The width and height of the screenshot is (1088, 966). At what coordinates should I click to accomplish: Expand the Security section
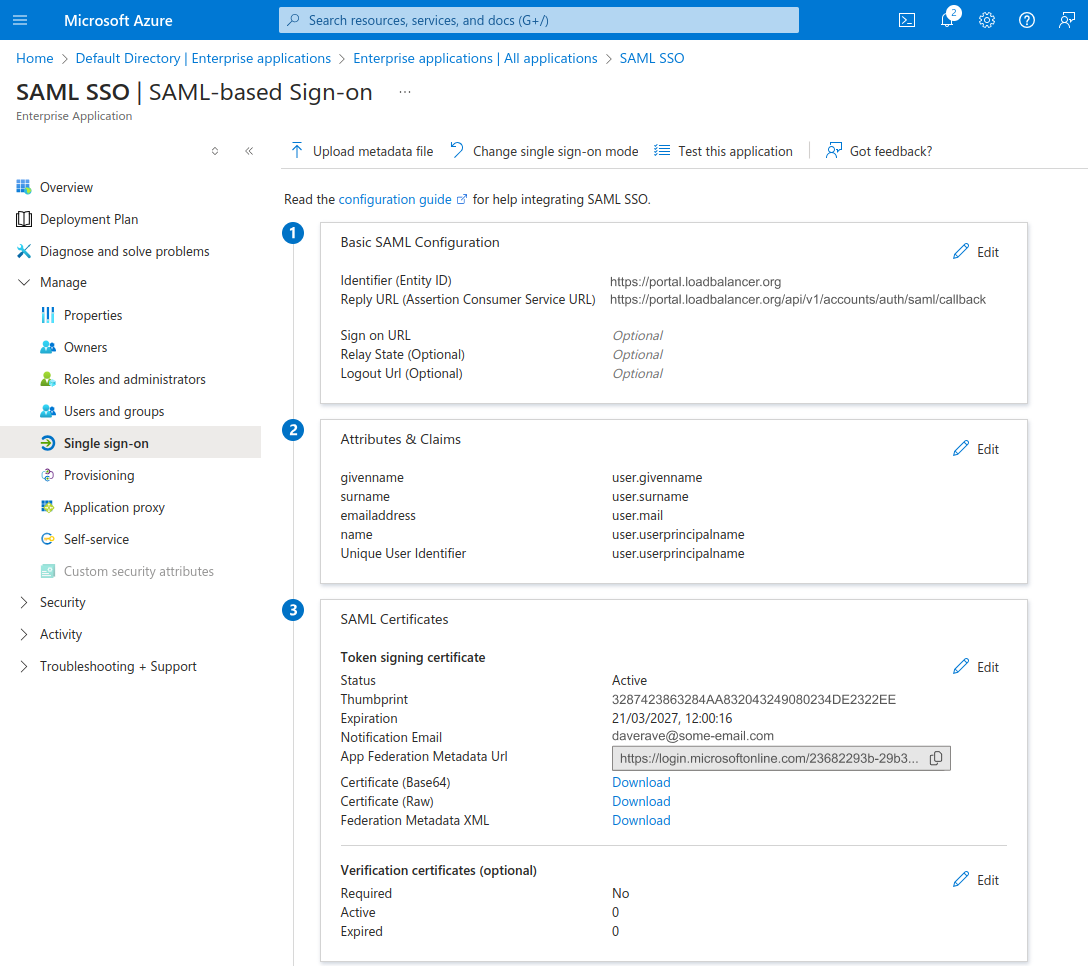pos(24,602)
